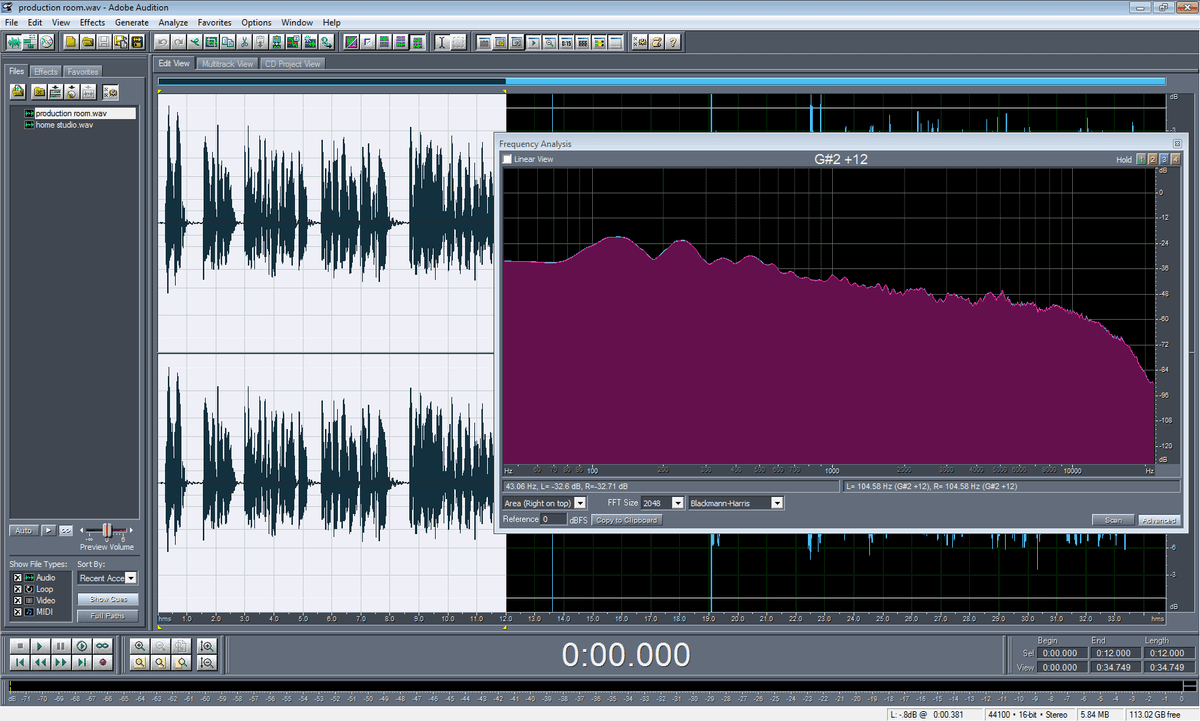Click the Show Cues button
This screenshot has width=1200, height=721.
click(x=108, y=599)
